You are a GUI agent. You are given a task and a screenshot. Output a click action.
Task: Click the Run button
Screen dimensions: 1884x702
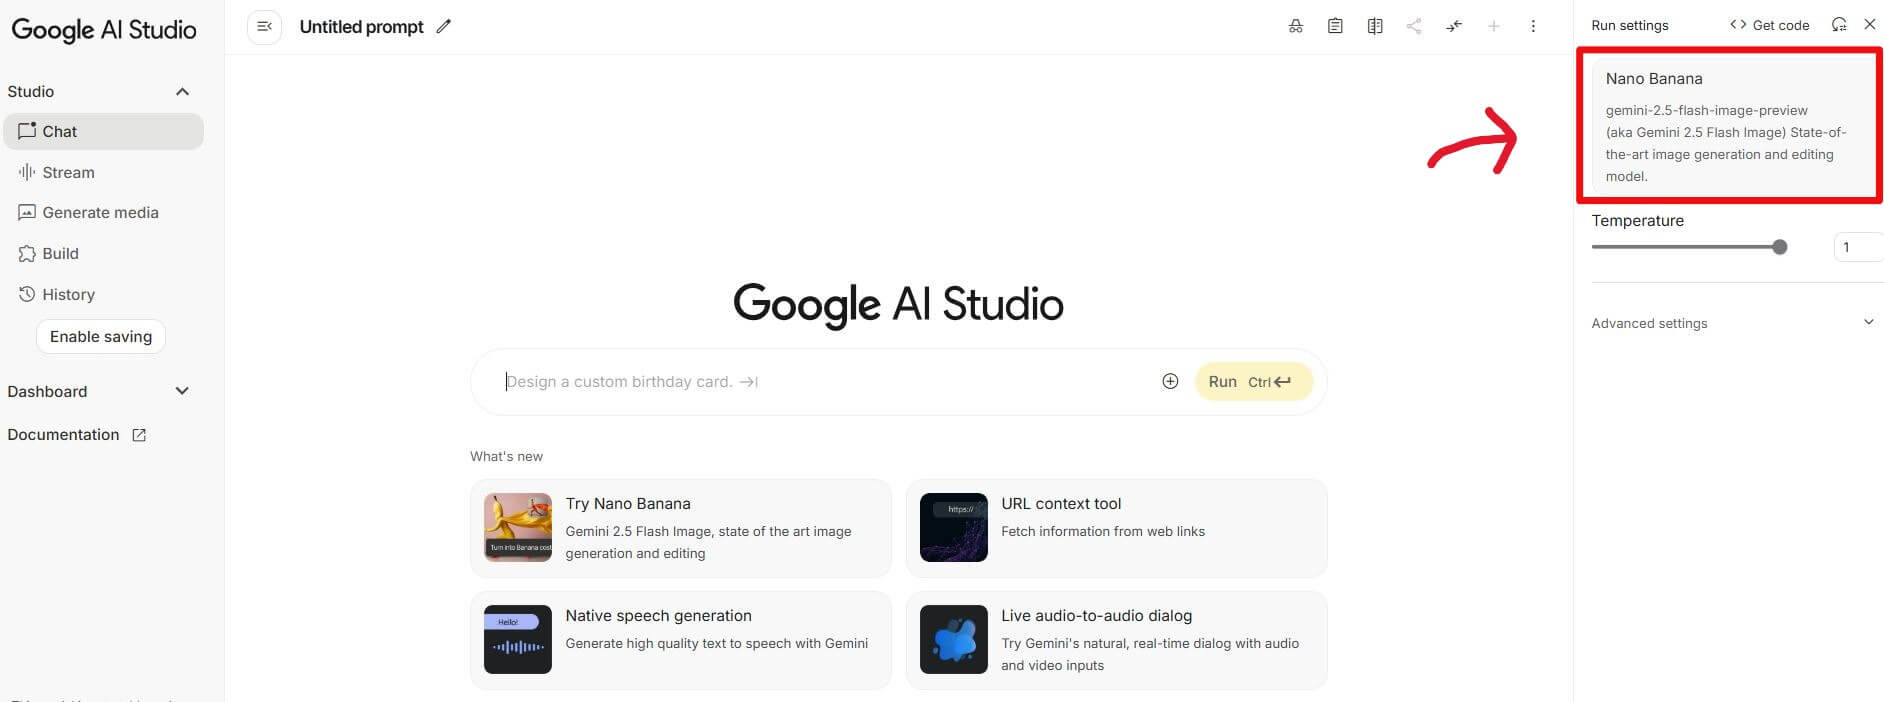(1254, 381)
